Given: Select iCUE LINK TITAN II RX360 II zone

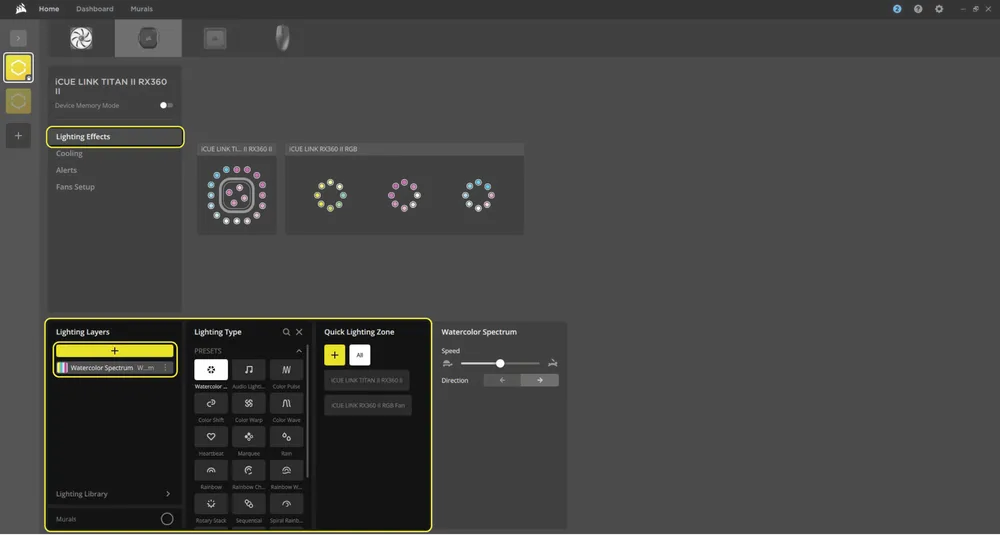Looking at the screenshot, I should (367, 380).
